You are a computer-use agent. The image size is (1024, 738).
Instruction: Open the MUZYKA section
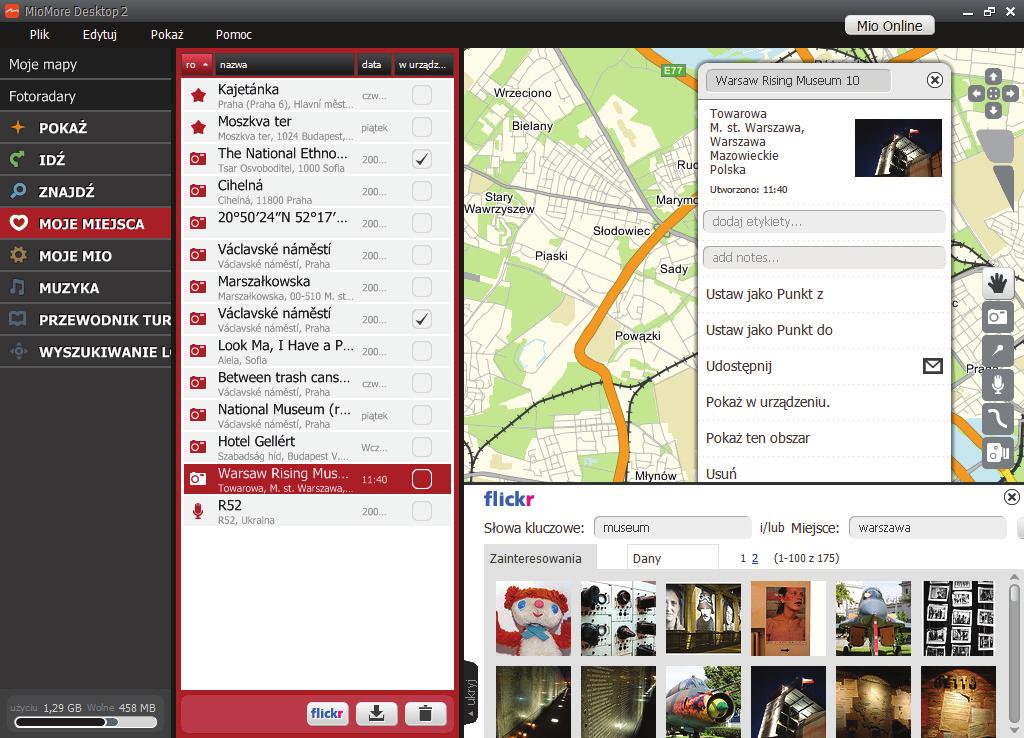click(86, 288)
